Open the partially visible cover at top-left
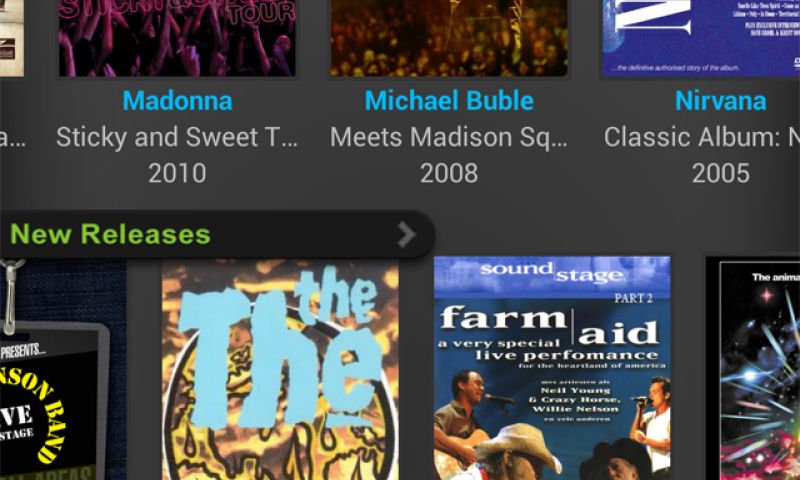 pos(12,38)
